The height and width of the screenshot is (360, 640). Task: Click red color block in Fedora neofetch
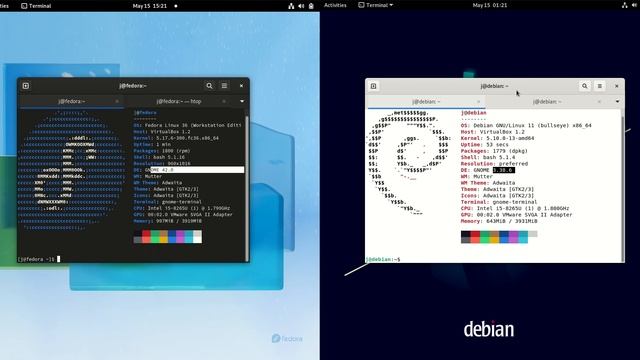coord(146,237)
